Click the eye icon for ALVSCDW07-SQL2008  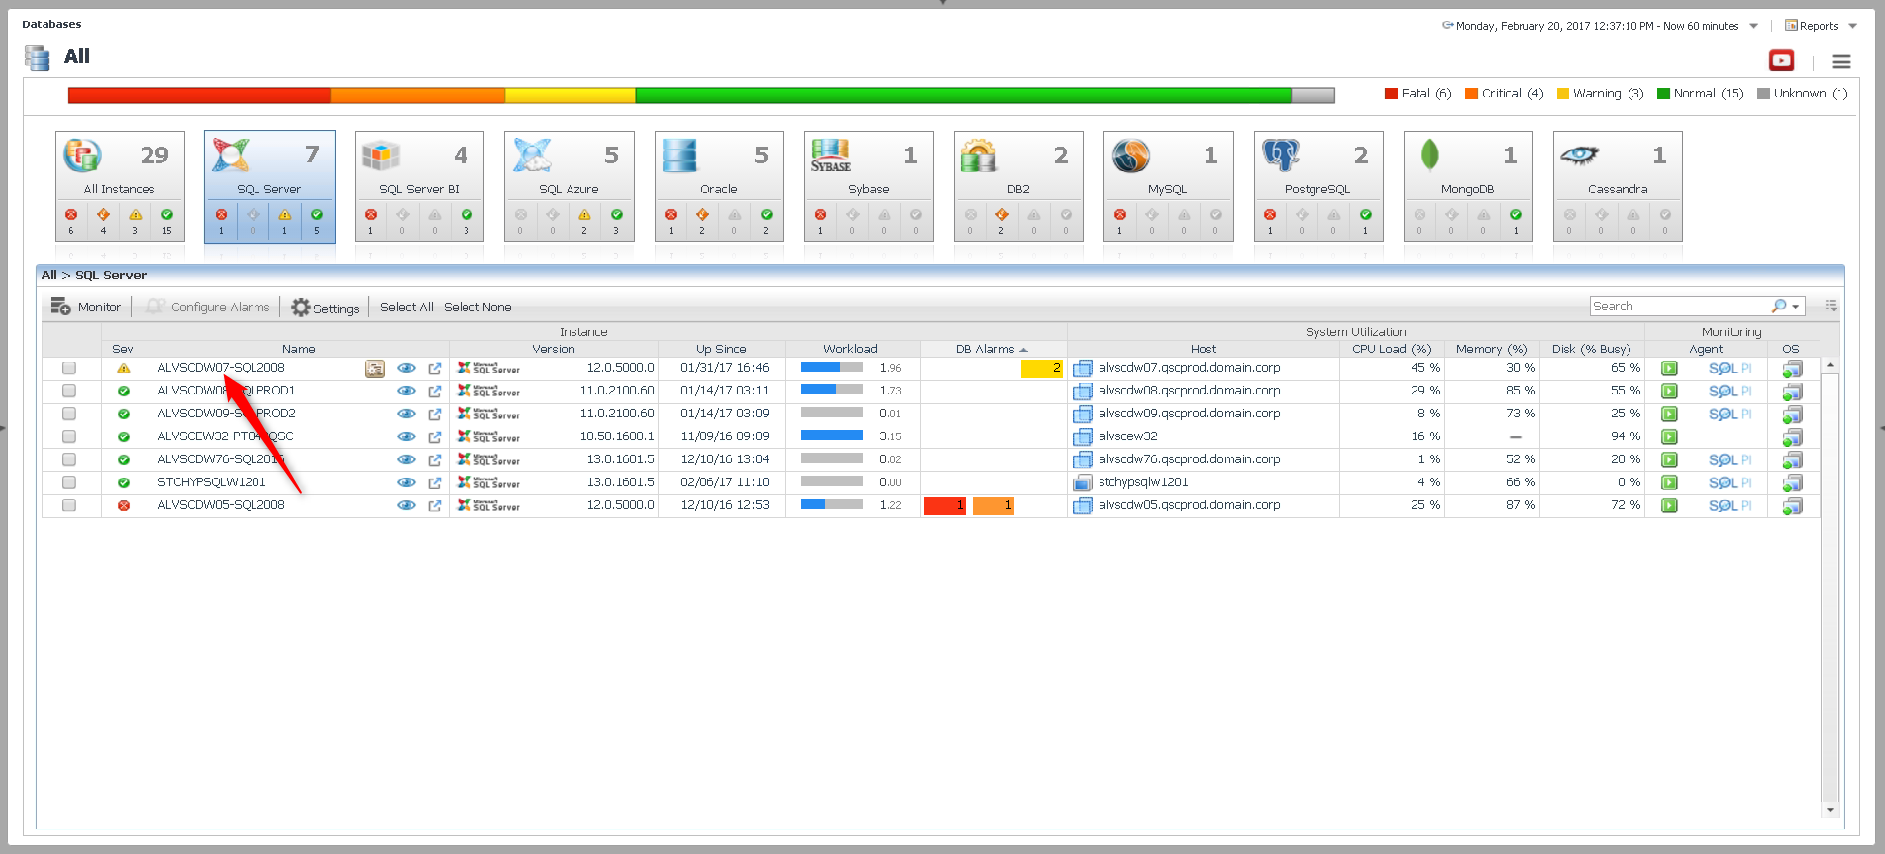pyautogui.click(x=406, y=368)
